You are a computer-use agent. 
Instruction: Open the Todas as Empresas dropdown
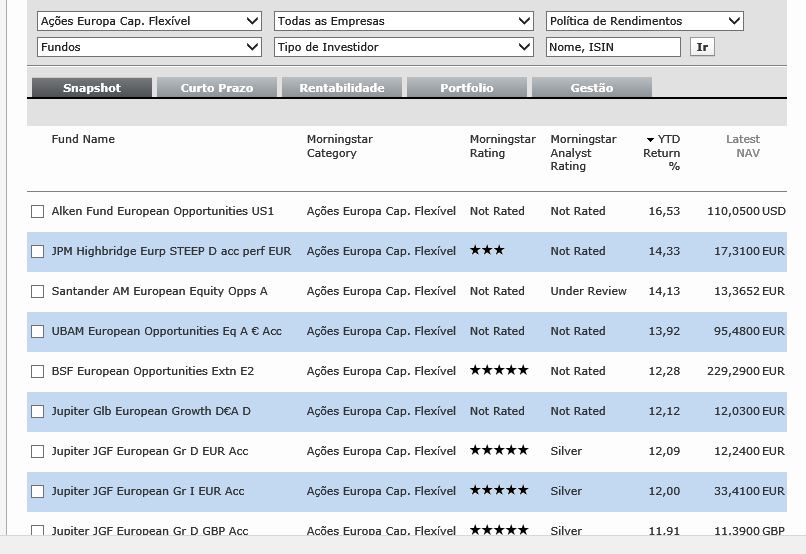[x=404, y=21]
